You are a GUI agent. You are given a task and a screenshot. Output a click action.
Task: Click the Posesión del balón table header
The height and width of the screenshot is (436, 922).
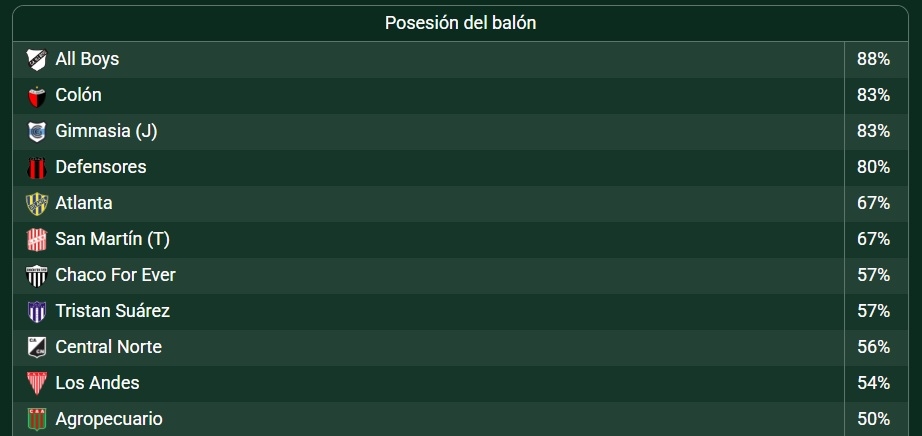click(x=461, y=23)
